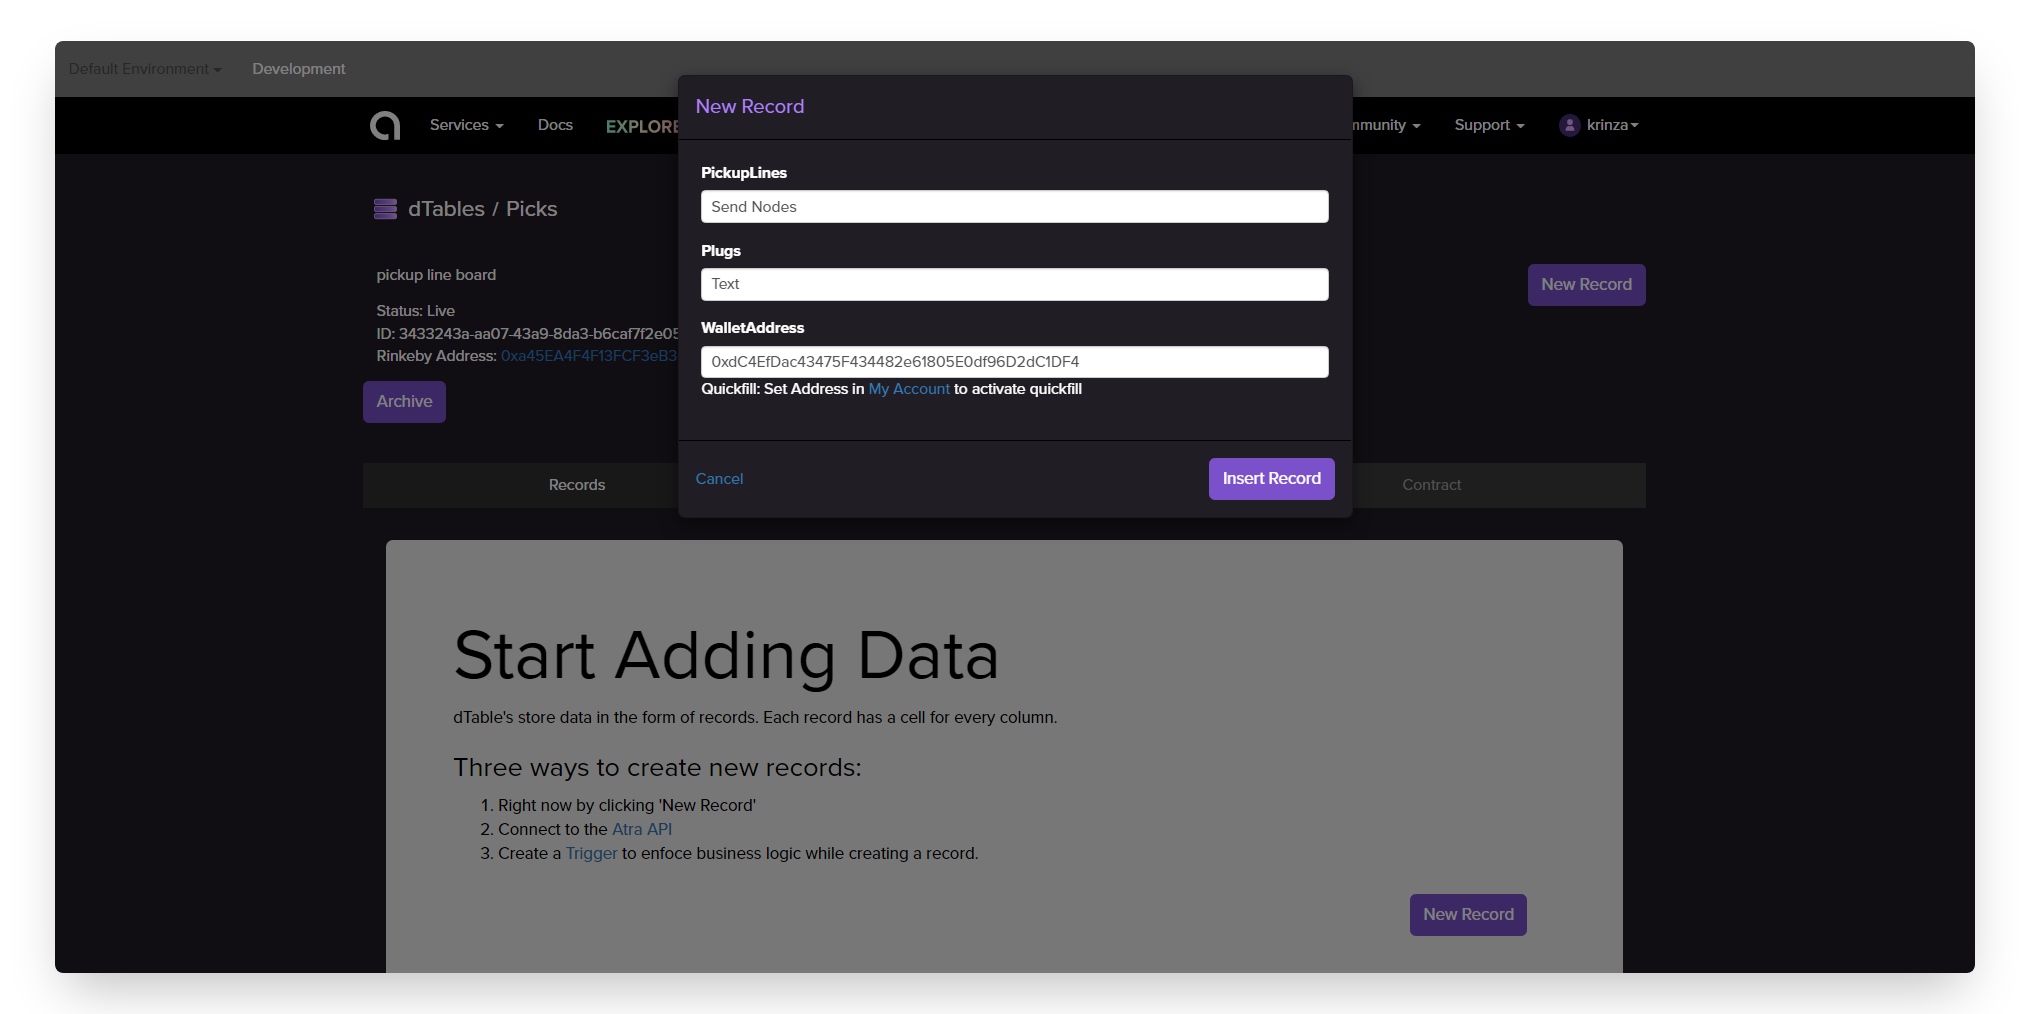Click New Record button beside table header
Image resolution: width=2030 pixels, height=1014 pixels.
pos(1586,285)
